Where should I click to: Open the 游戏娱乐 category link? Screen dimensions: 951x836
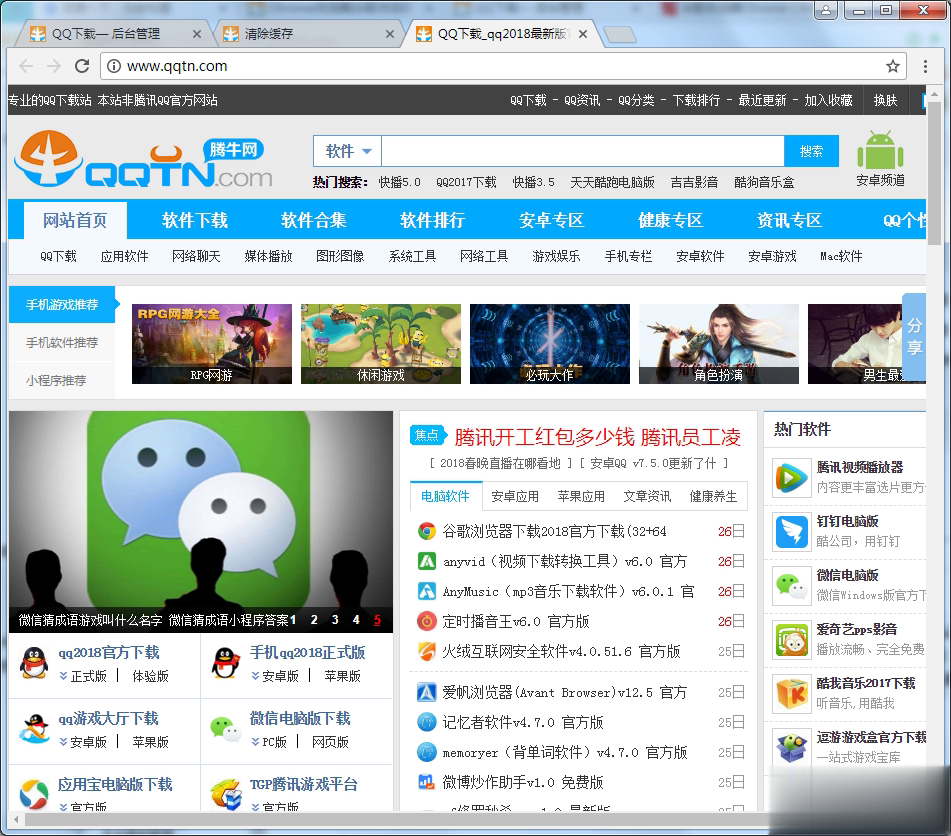tap(556, 257)
